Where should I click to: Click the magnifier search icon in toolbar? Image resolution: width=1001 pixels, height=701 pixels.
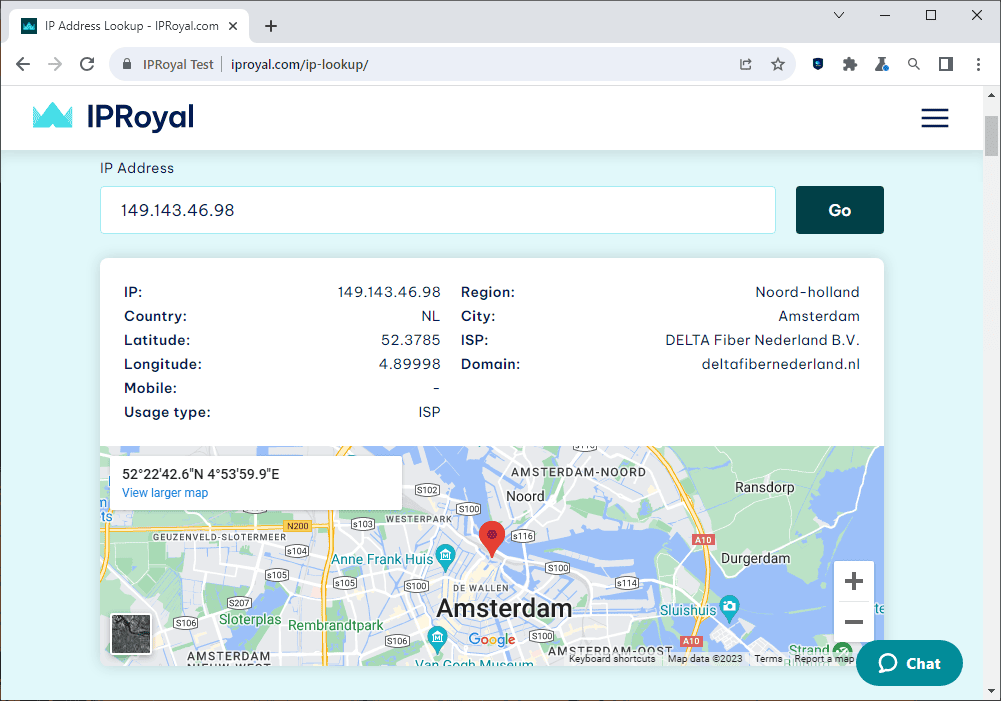click(914, 64)
